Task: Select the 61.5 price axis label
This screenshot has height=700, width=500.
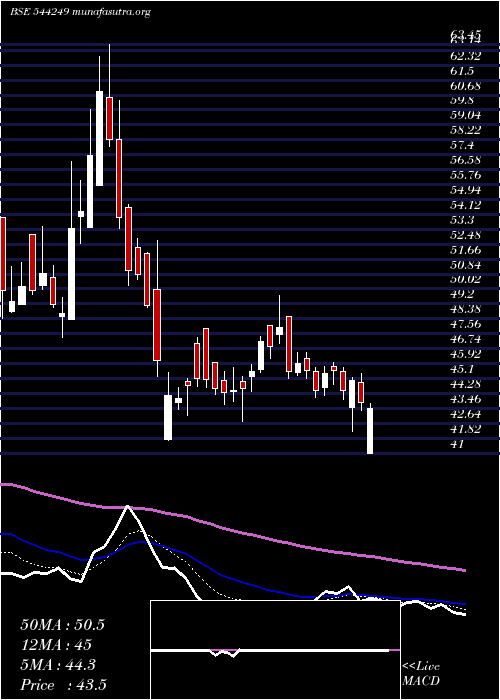Action: click(x=462, y=71)
